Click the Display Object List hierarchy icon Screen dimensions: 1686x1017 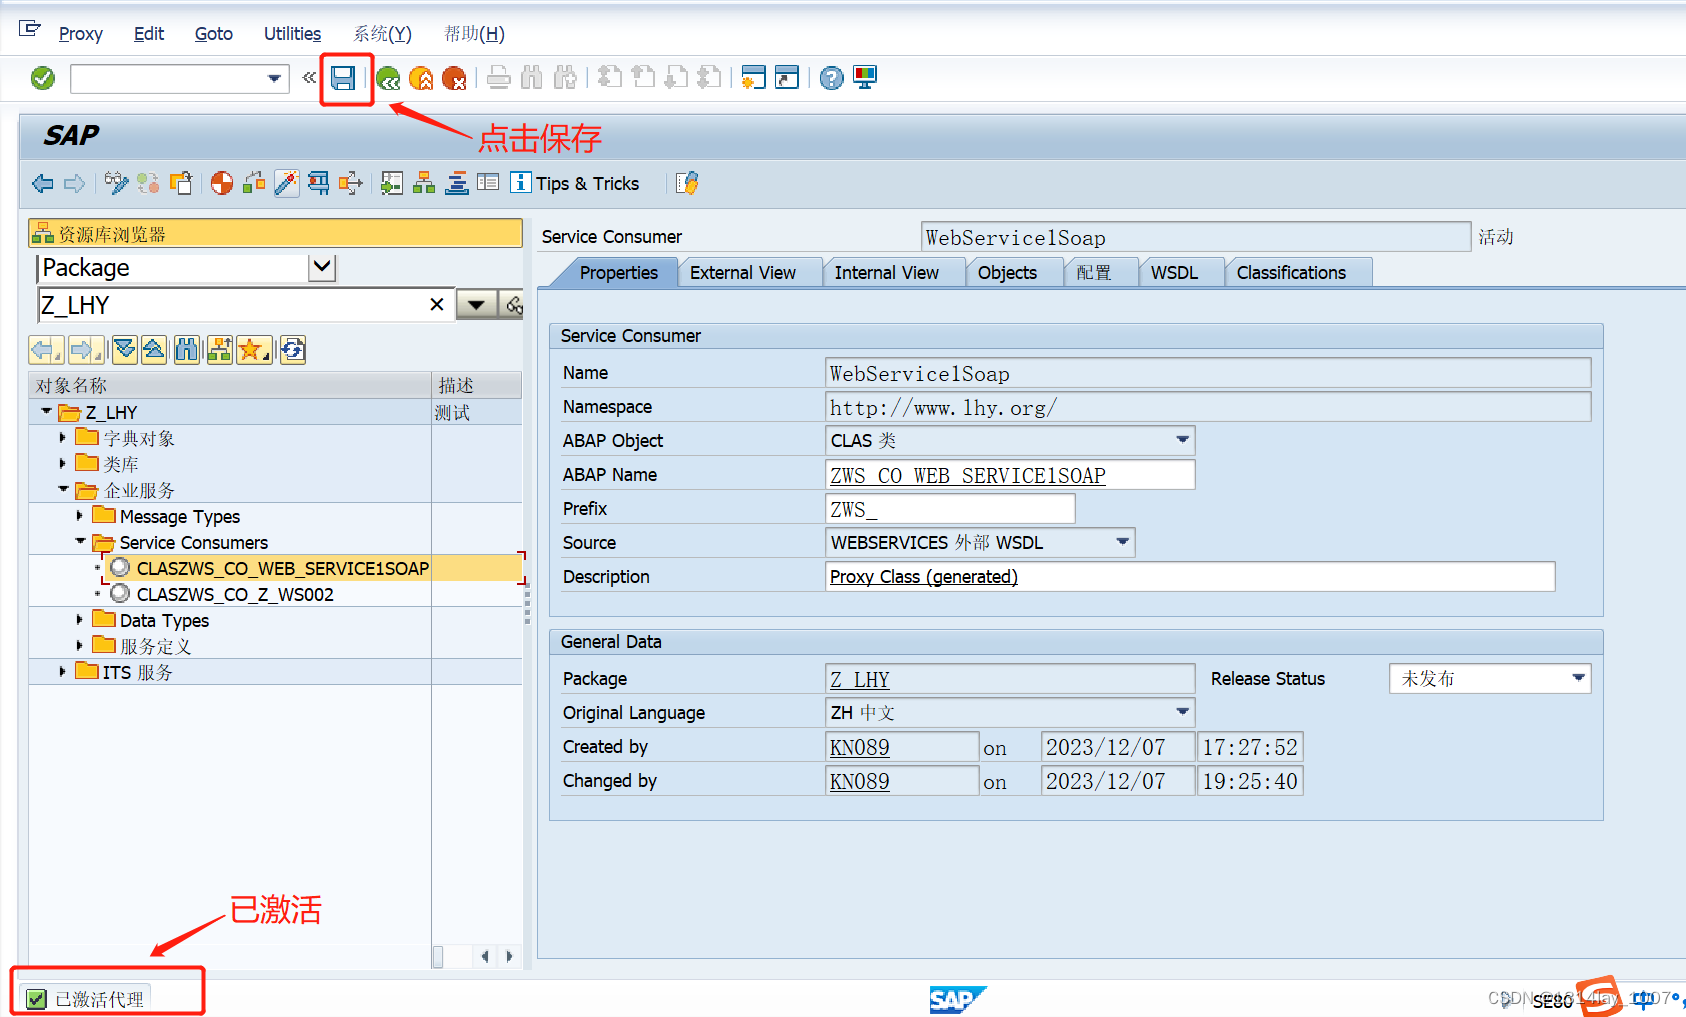424,183
